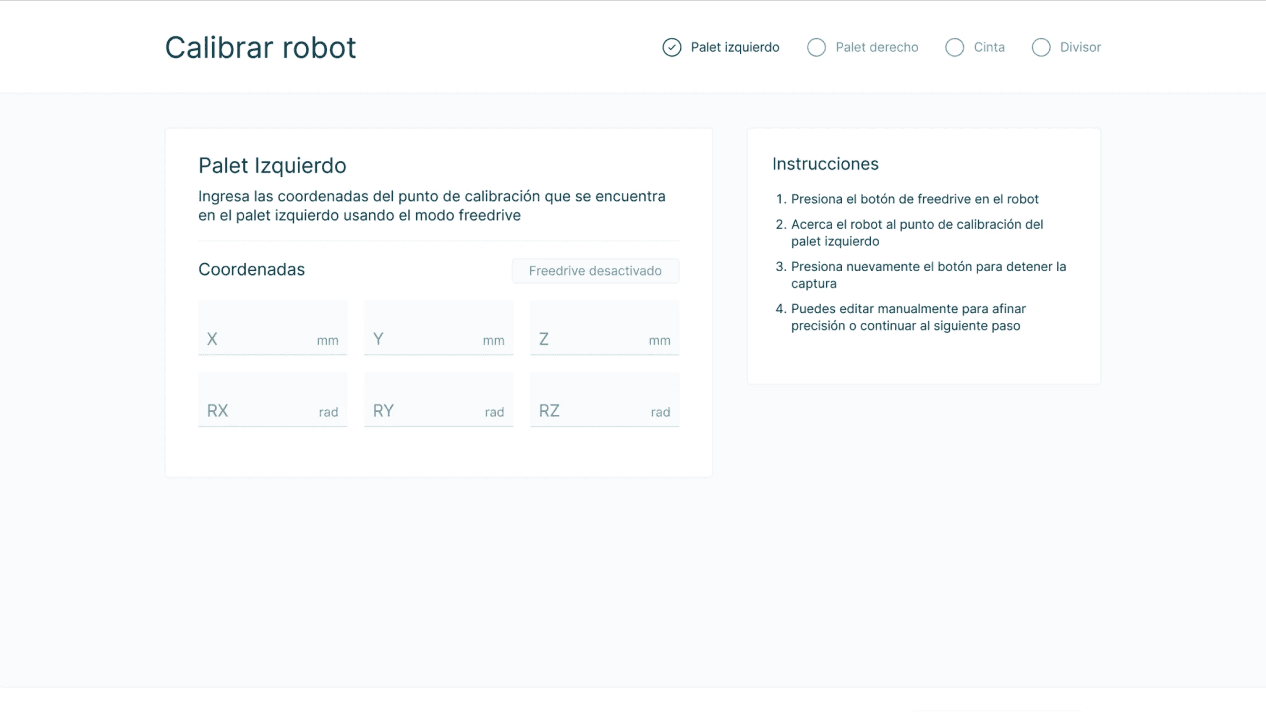Click instruction 'Acerca el robot al punto'
1266x712 pixels.
917,233
